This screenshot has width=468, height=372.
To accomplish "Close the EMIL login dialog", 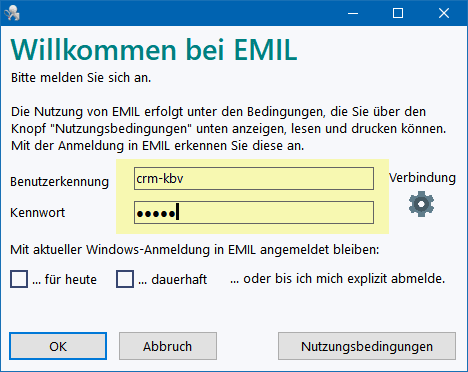I will pos(444,13).
